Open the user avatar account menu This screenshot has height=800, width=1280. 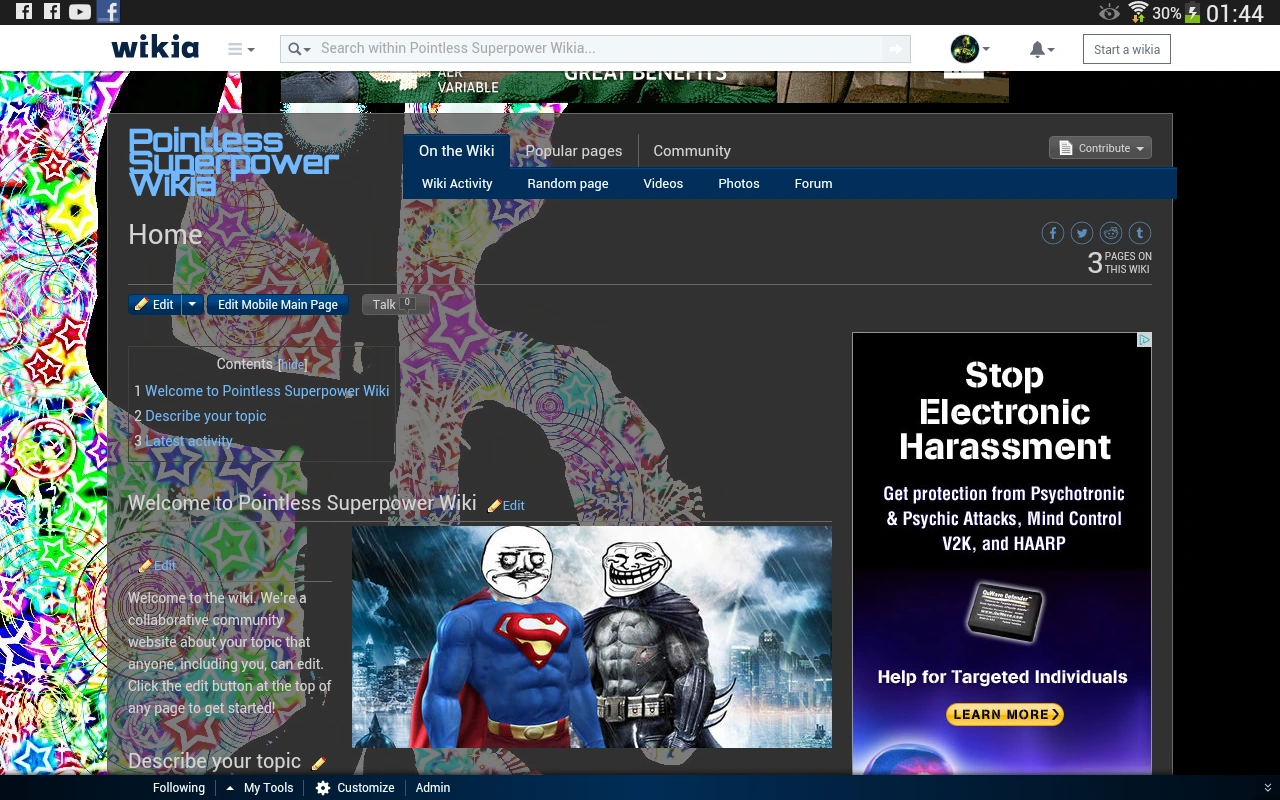[969, 48]
